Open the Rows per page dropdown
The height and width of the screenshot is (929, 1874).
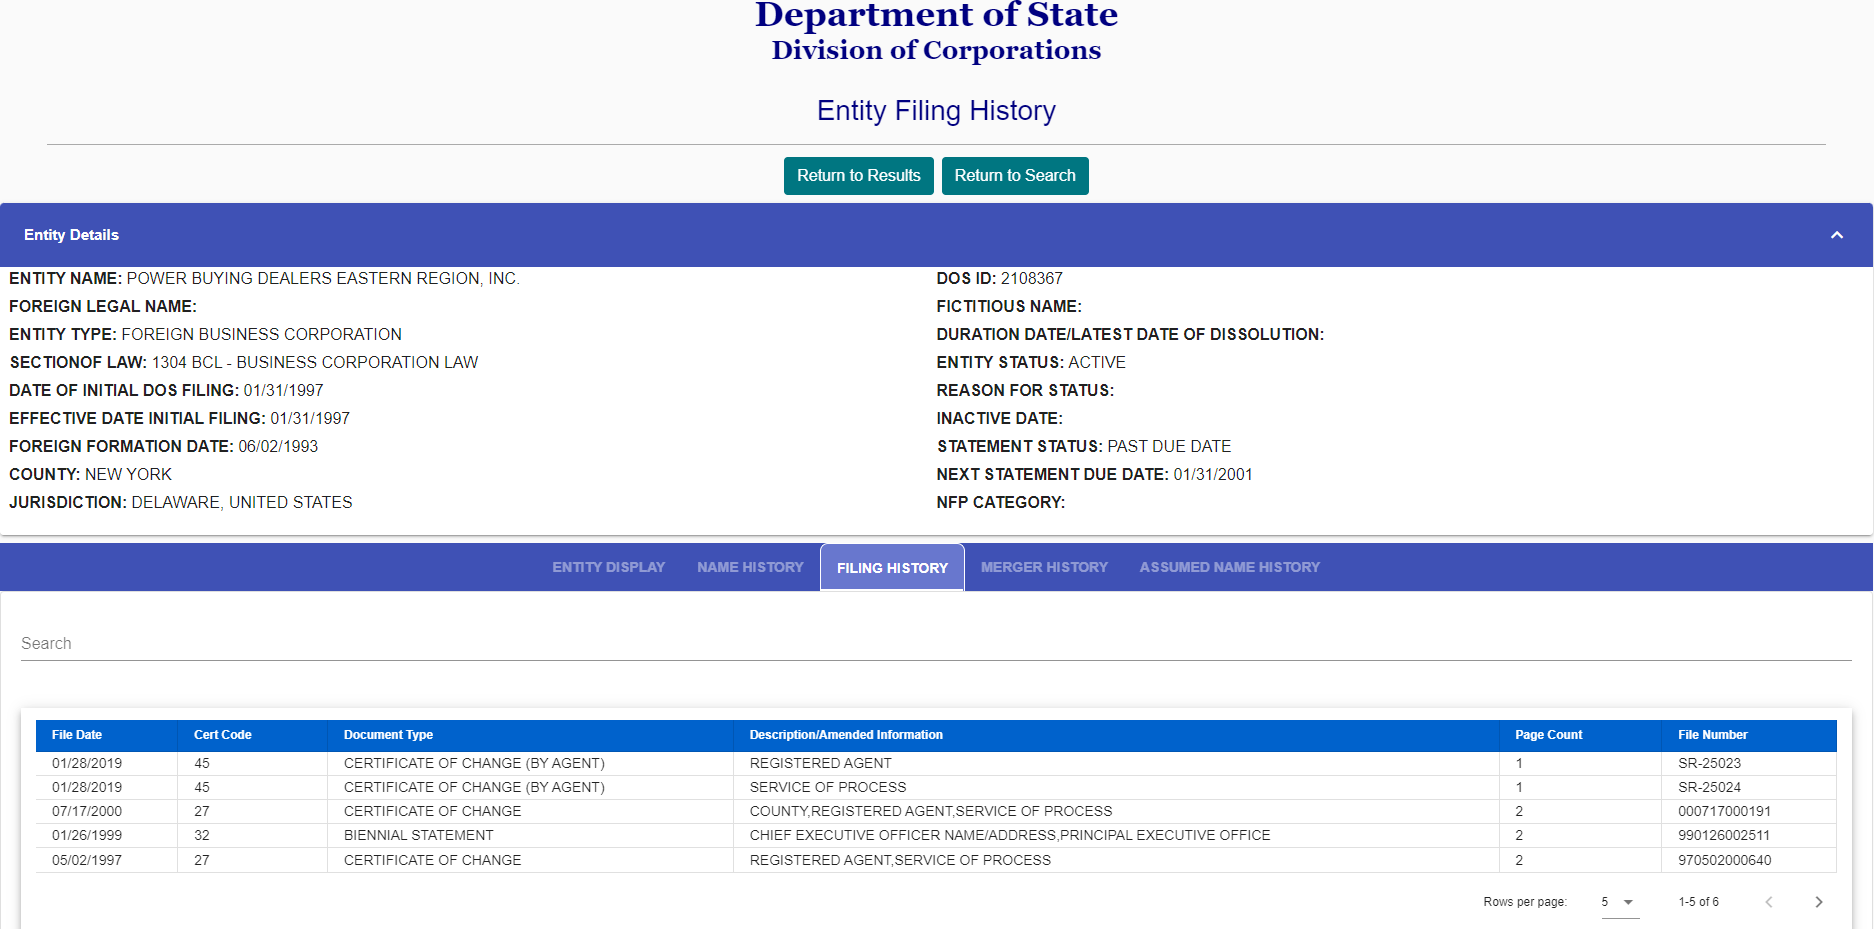pyautogui.click(x=1617, y=902)
